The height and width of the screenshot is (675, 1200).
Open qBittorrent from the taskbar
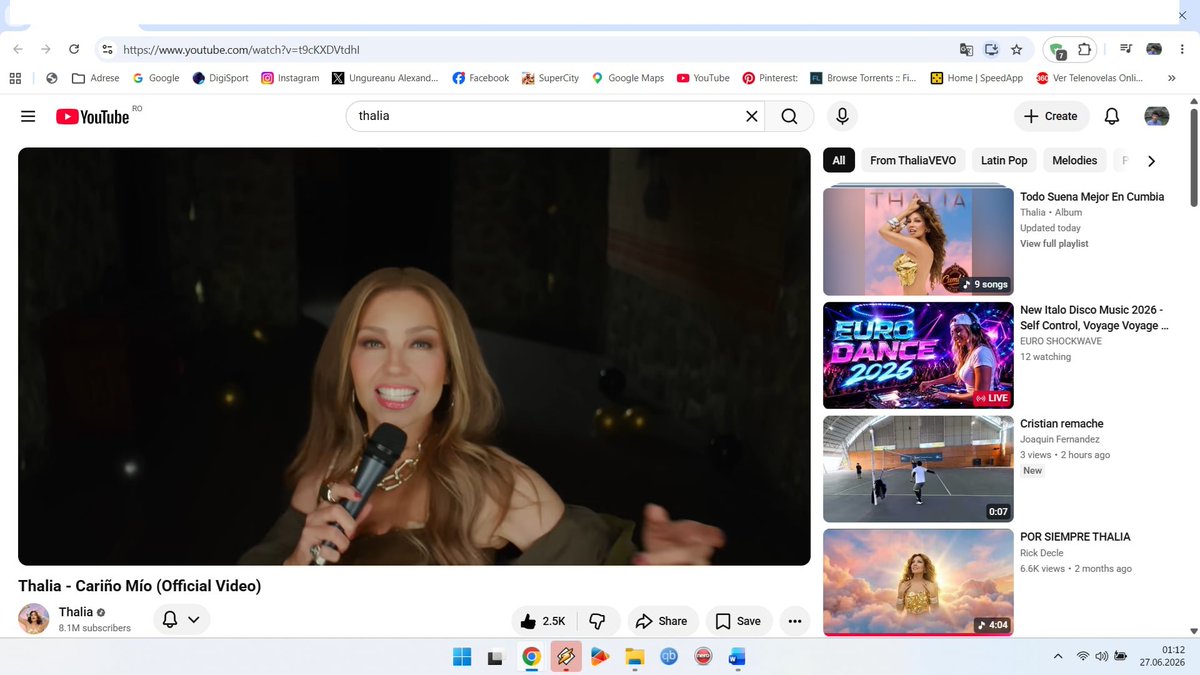point(668,657)
